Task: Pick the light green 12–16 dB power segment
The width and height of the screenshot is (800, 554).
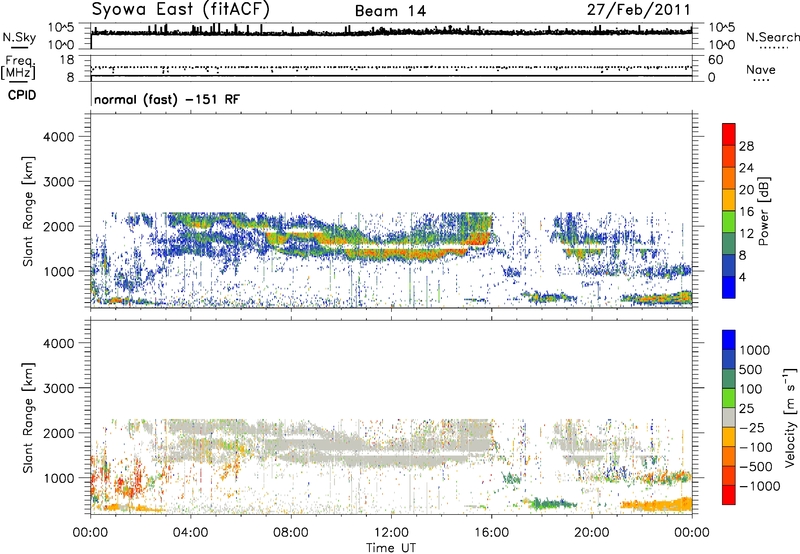Action: point(729,221)
